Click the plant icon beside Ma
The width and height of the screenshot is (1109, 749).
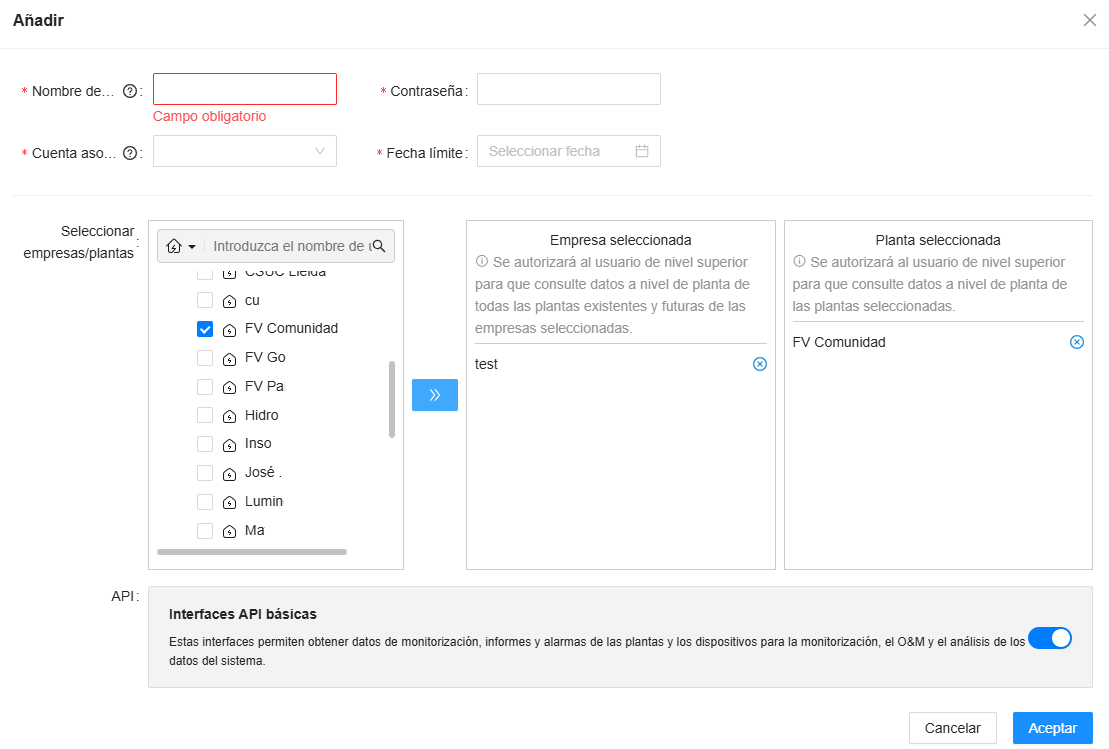pos(229,531)
